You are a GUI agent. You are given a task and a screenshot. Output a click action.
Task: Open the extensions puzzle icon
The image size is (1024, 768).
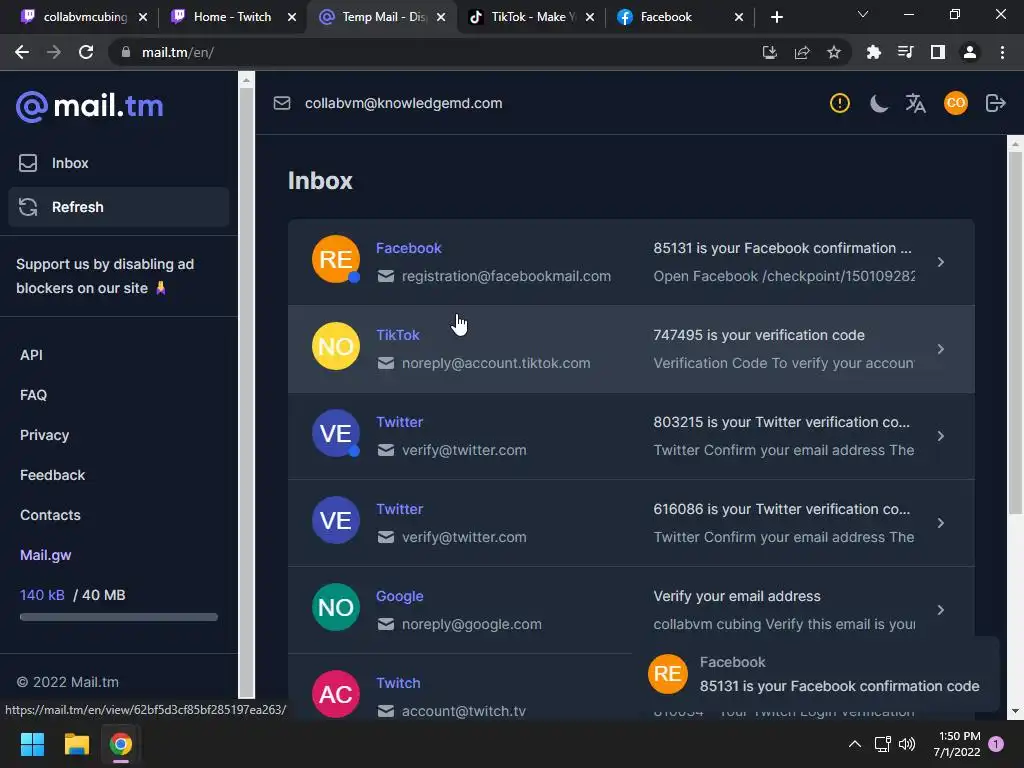click(873, 52)
